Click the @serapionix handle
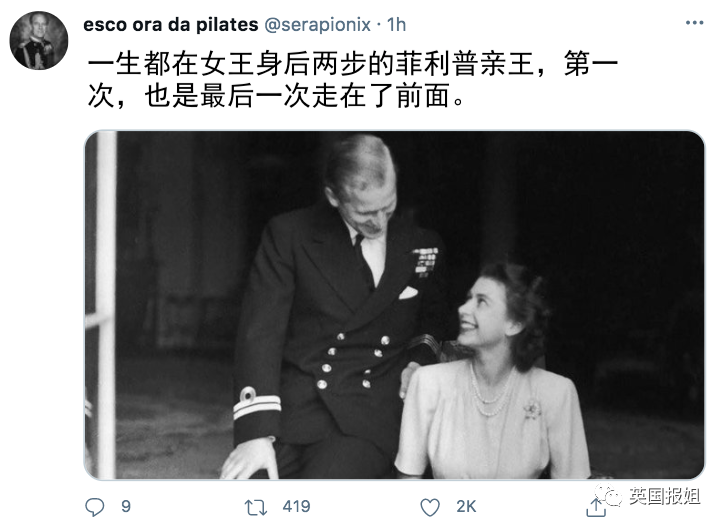 pos(318,24)
